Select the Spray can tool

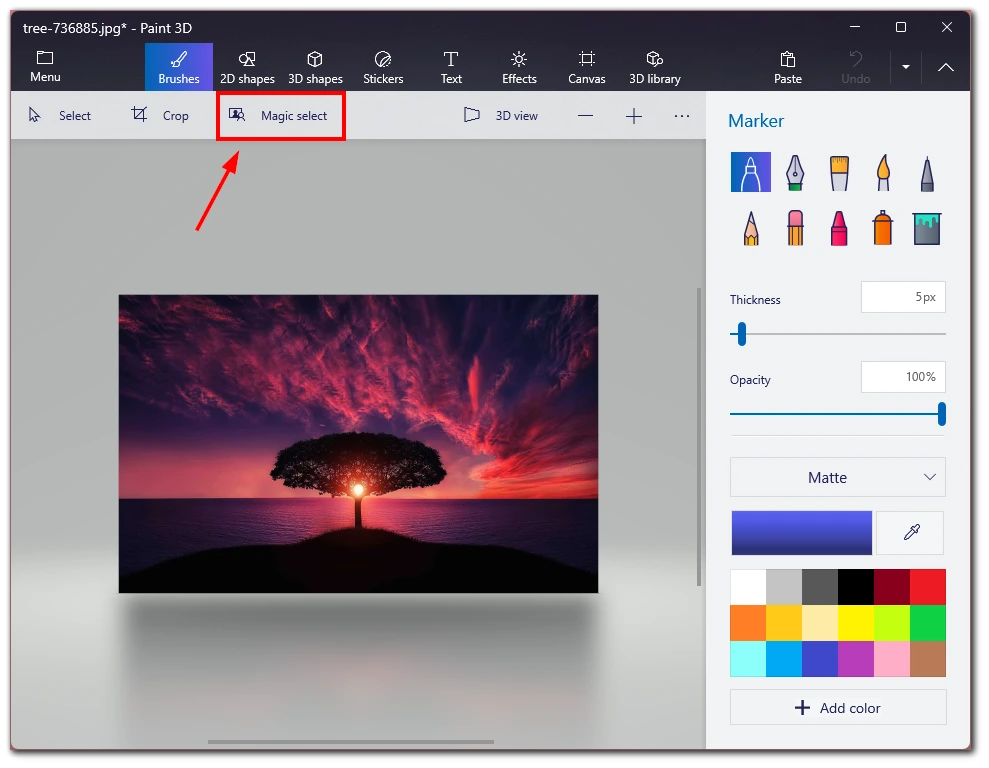pos(883,228)
